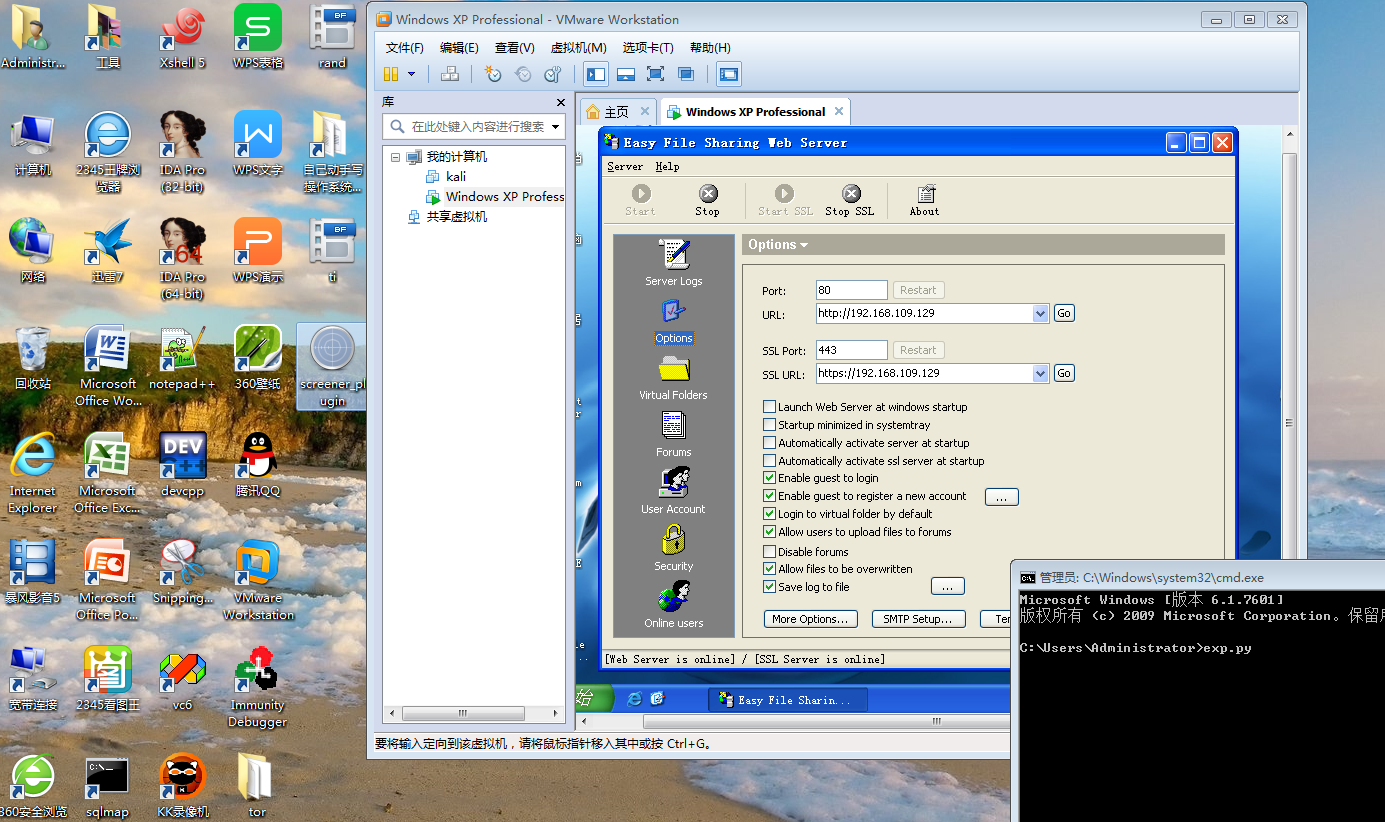Revert the virtual machine to the previous snapshot

coord(523,74)
